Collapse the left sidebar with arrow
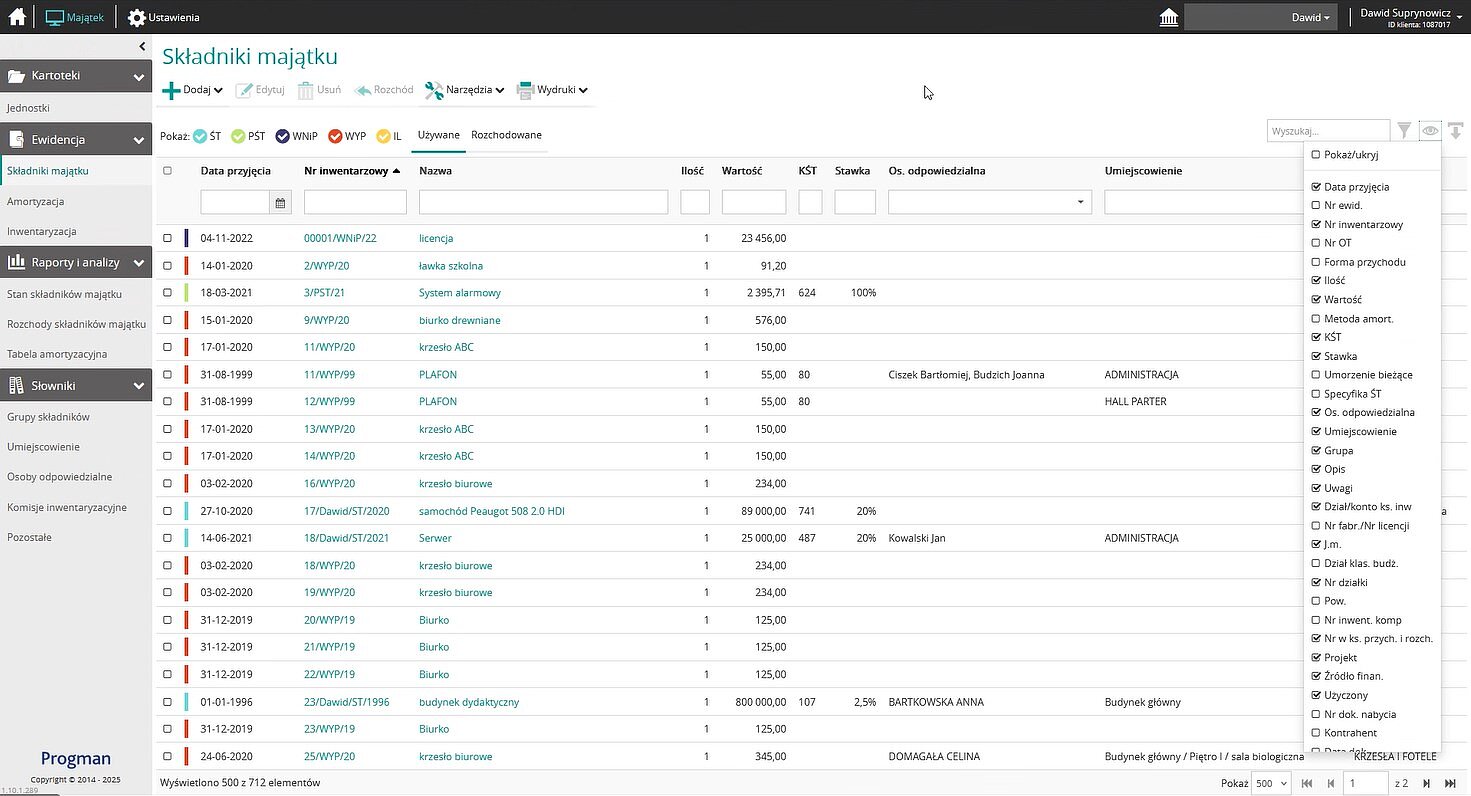The width and height of the screenshot is (1471, 796). pos(143,47)
